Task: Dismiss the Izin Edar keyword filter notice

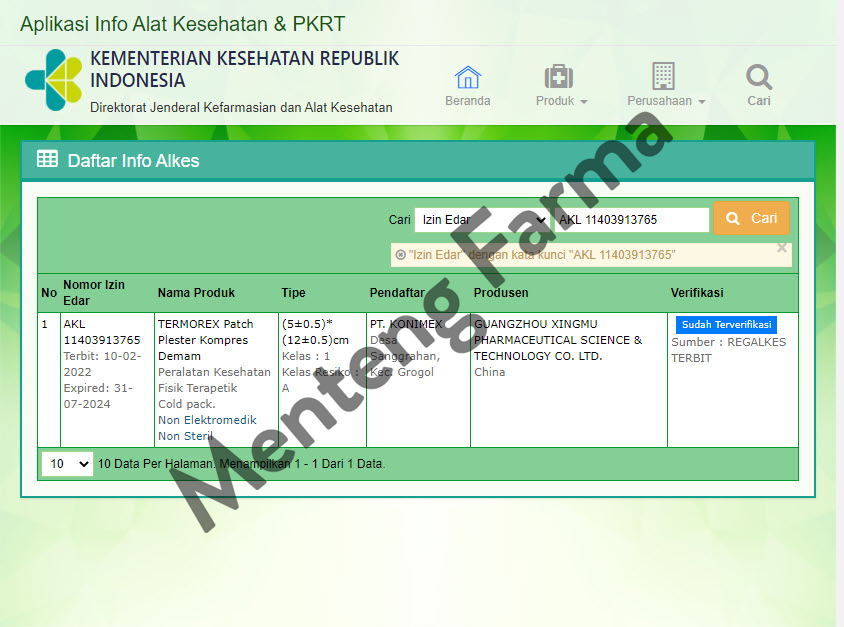Action: [x=783, y=247]
